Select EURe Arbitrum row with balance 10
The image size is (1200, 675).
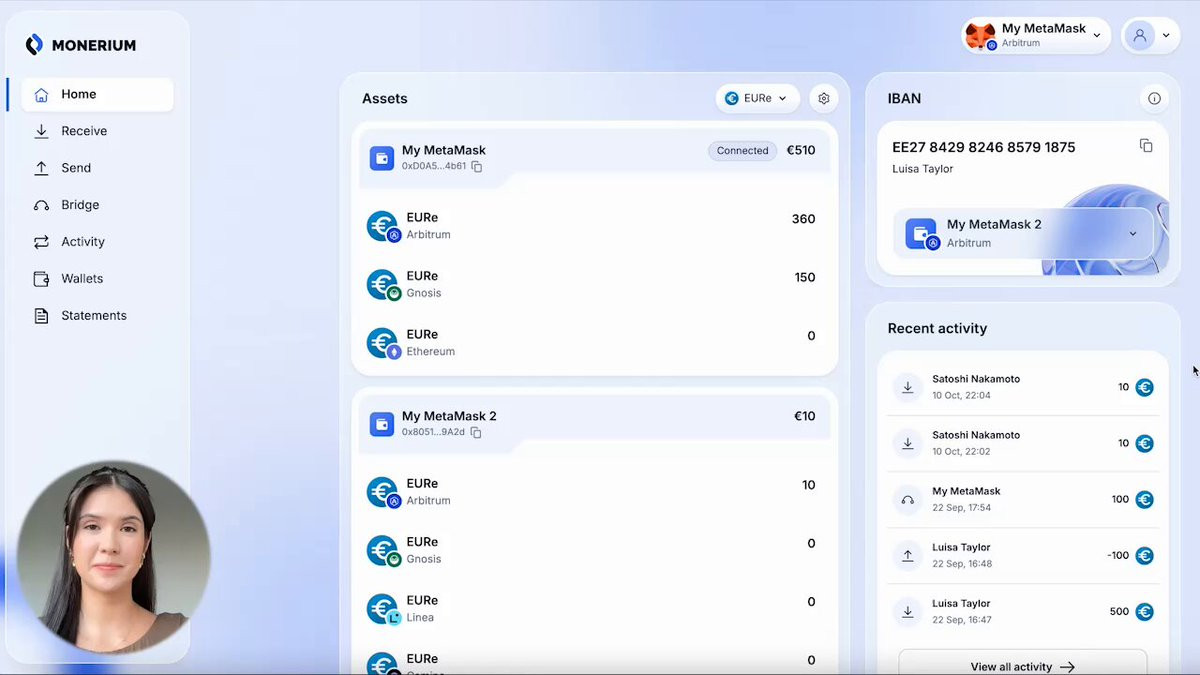click(x=594, y=492)
